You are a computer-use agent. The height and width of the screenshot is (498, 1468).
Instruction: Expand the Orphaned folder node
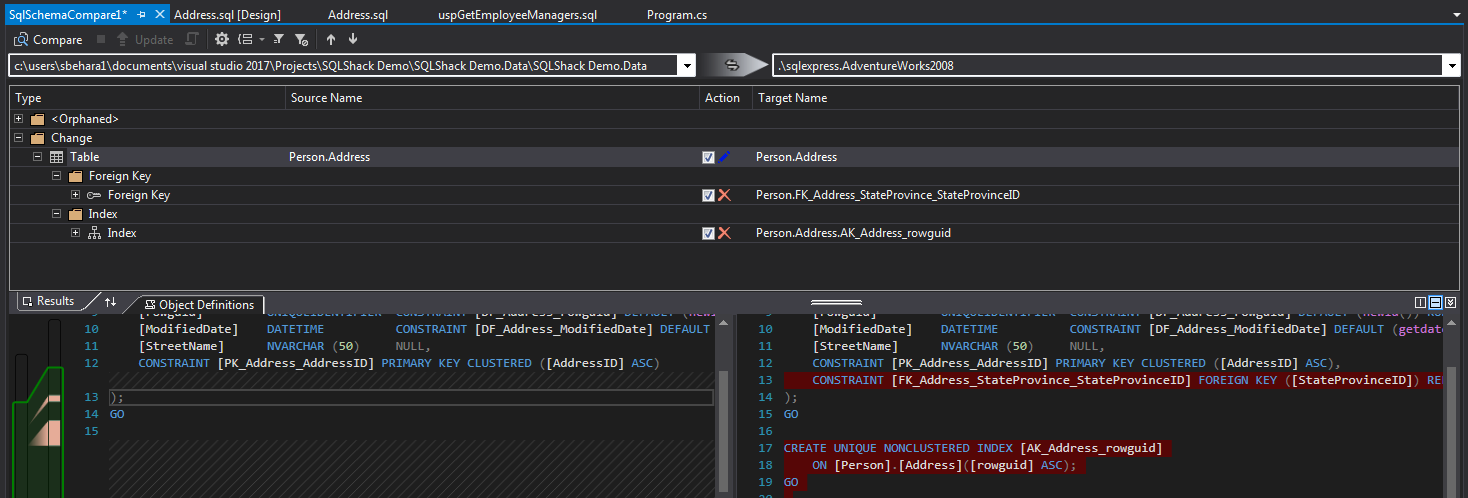pyautogui.click(x=19, y=119)
